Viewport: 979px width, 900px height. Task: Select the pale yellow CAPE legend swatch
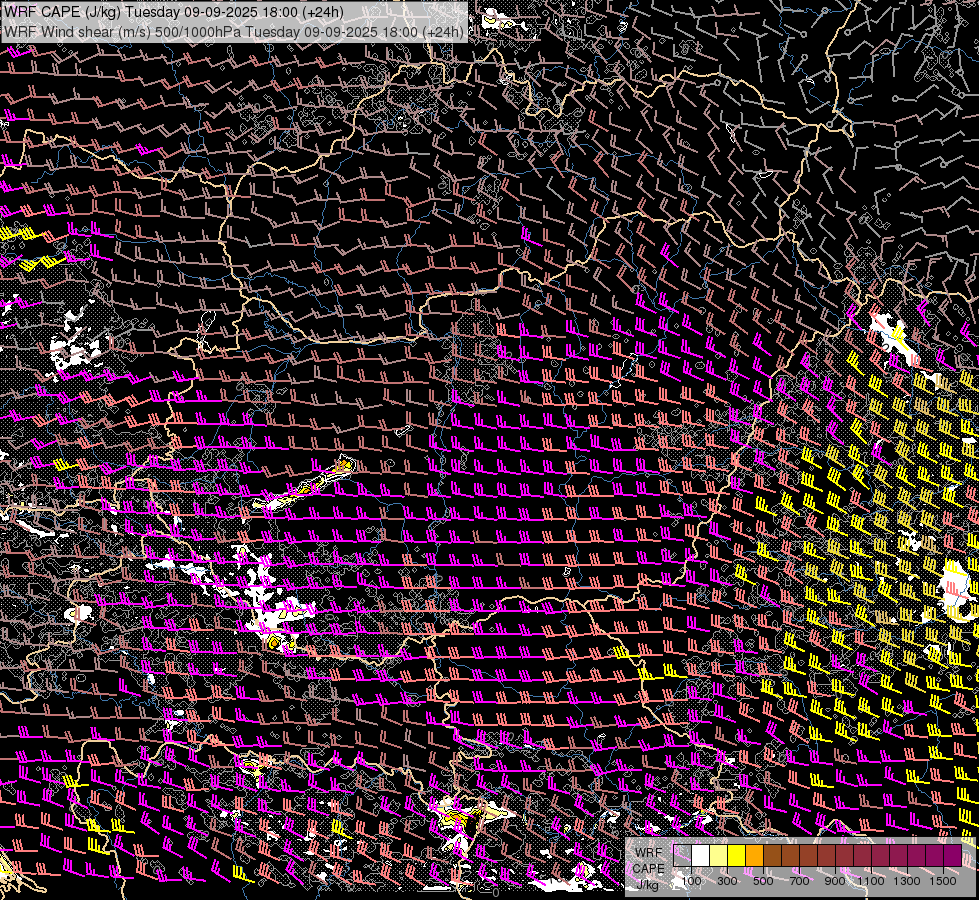tap(719, 855)
